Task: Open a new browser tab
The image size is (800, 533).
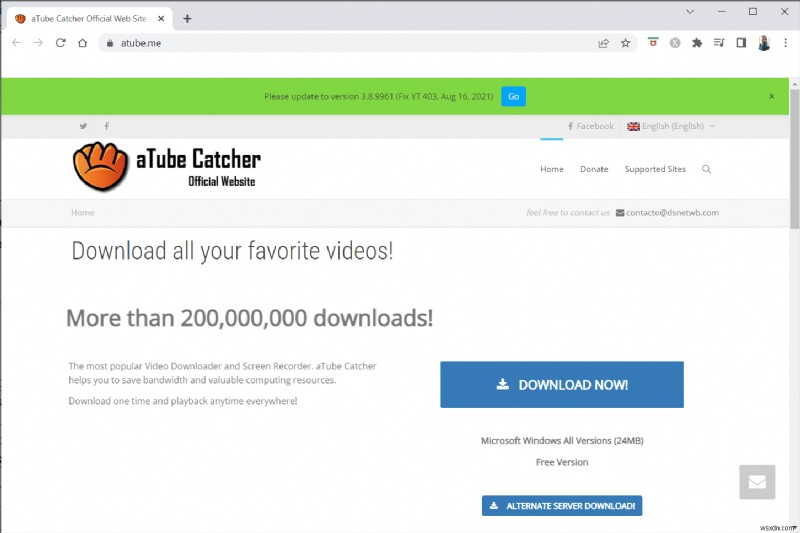Action: [x=187, y=19]
